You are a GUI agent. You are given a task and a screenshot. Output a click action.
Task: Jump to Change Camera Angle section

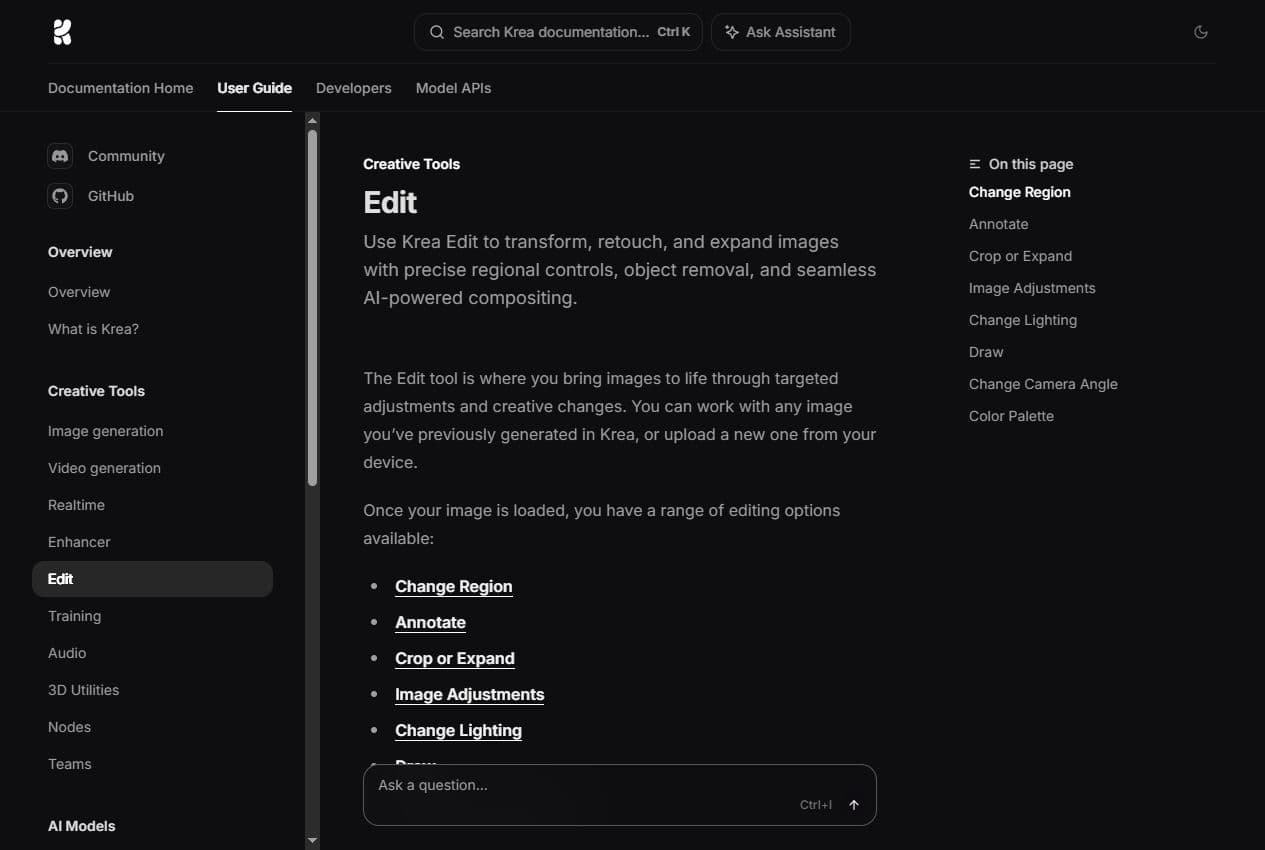coord(1043,384)
